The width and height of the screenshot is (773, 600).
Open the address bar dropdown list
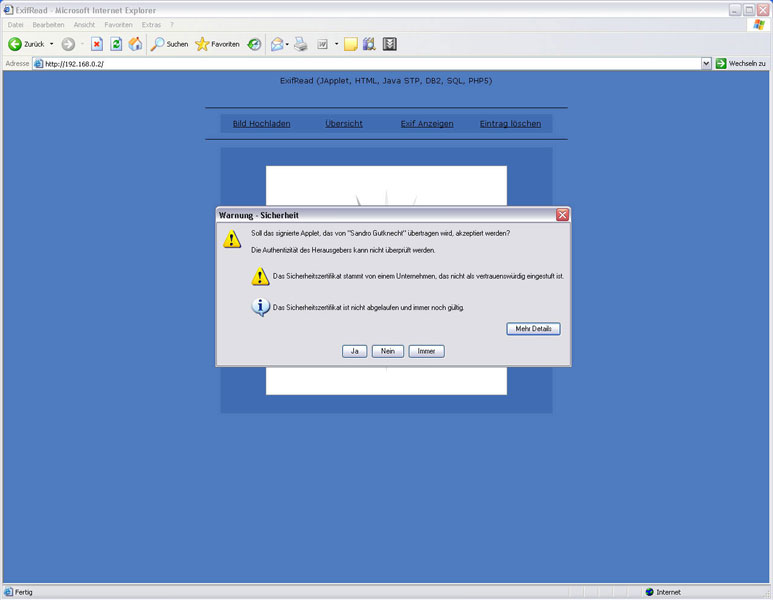click(x=706, y=63)
